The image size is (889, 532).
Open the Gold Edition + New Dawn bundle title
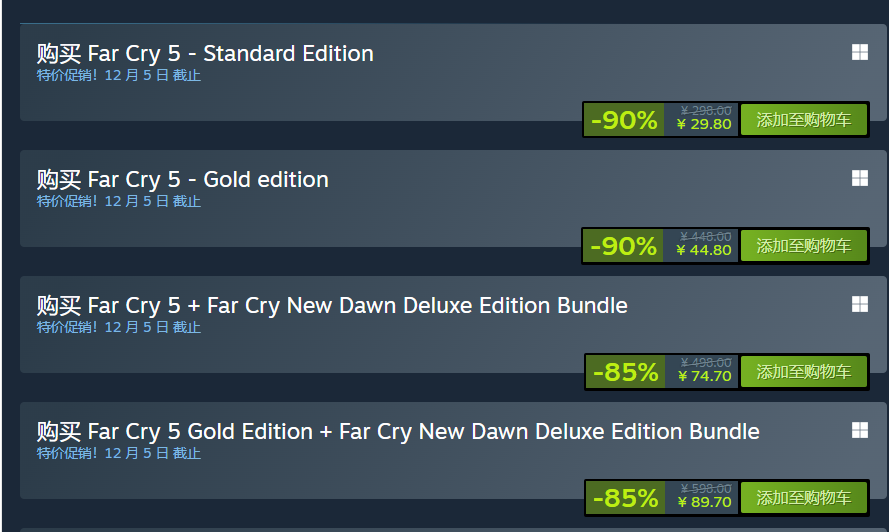tap(398, 432)
